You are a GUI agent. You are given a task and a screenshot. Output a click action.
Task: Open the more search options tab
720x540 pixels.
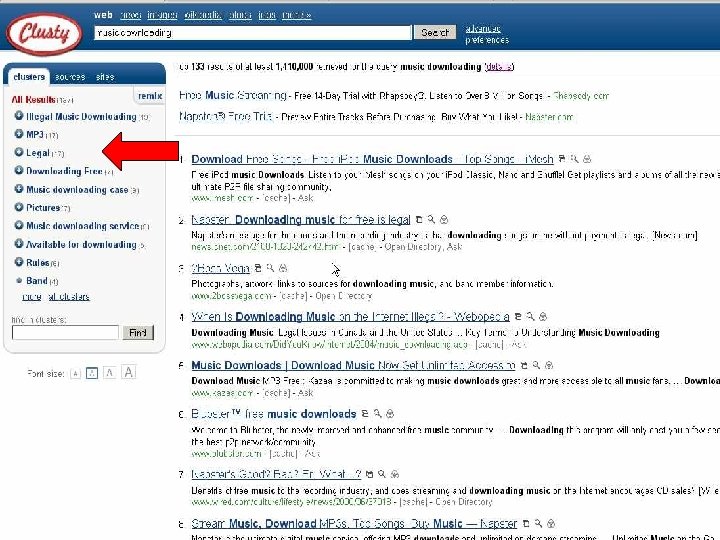(297, 15)
